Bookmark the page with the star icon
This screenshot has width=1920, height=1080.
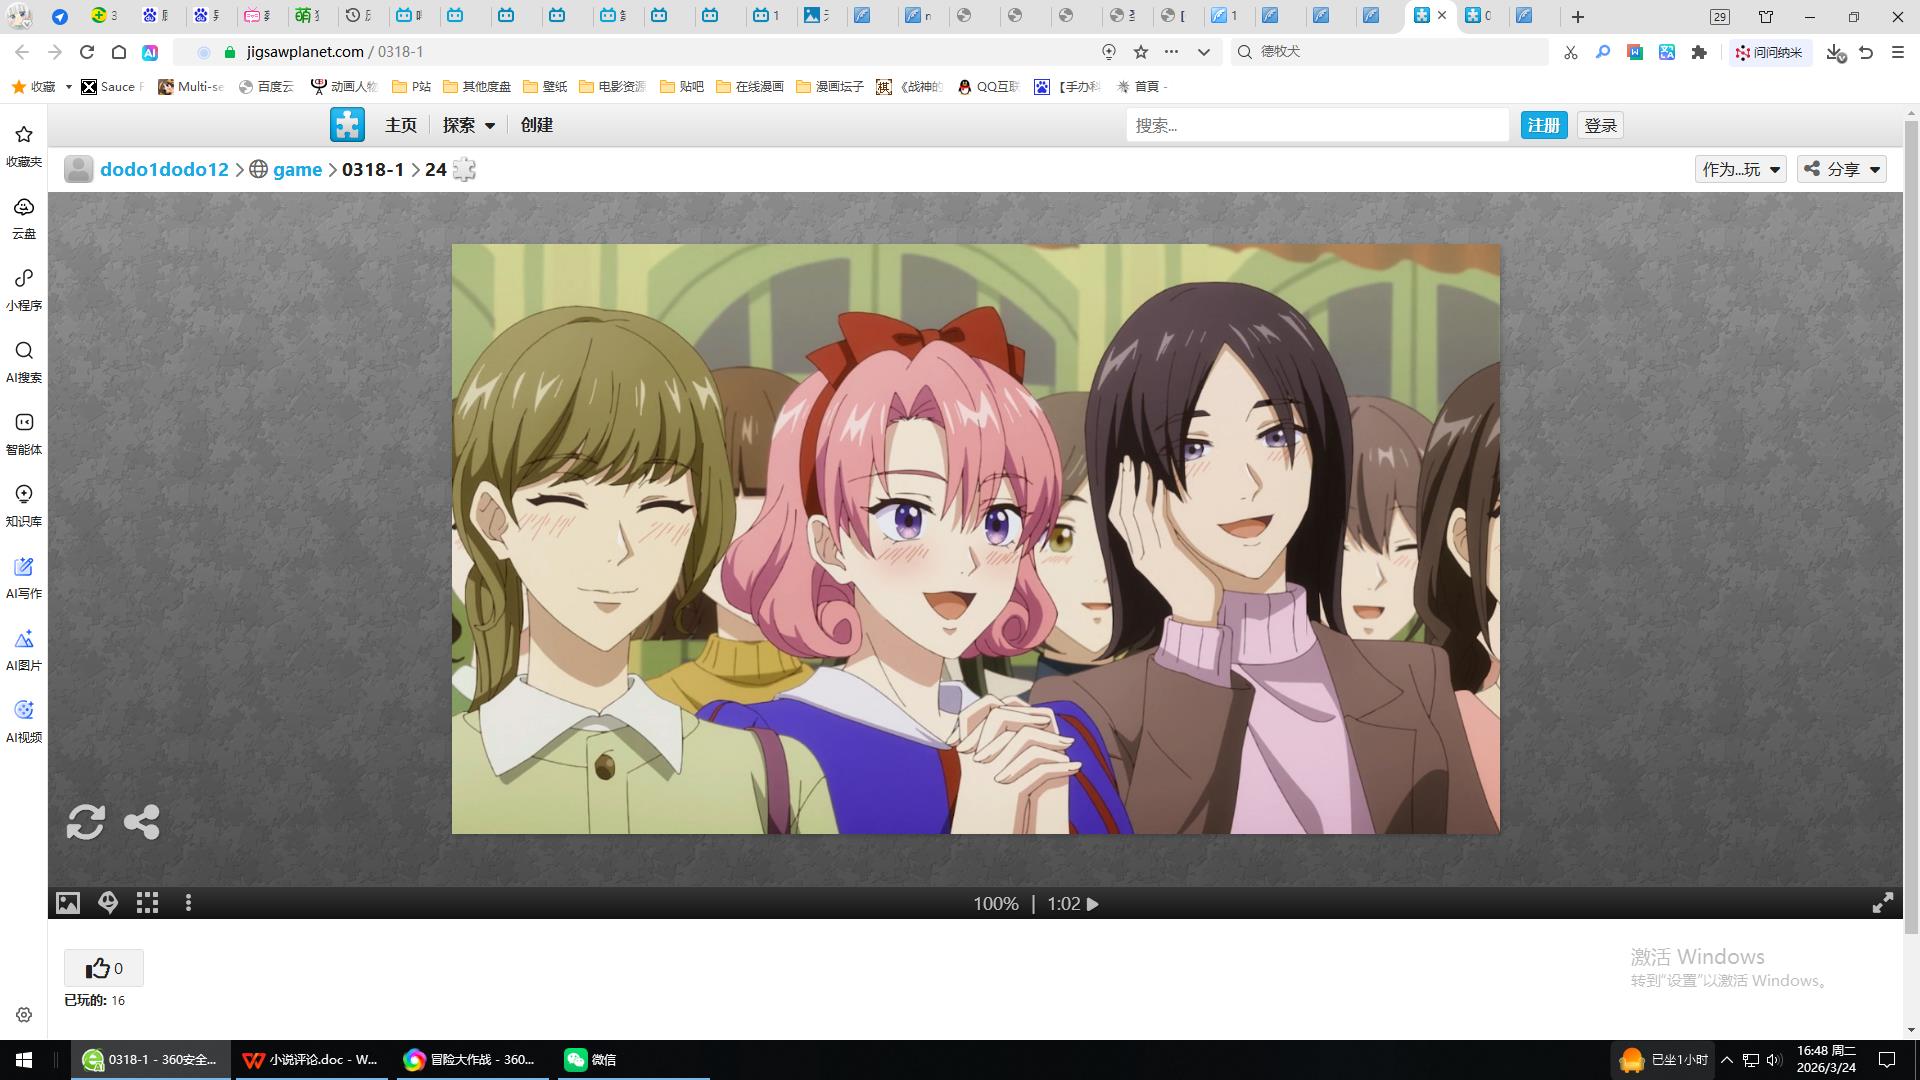pyautogui.click(x=1140, y=52)
